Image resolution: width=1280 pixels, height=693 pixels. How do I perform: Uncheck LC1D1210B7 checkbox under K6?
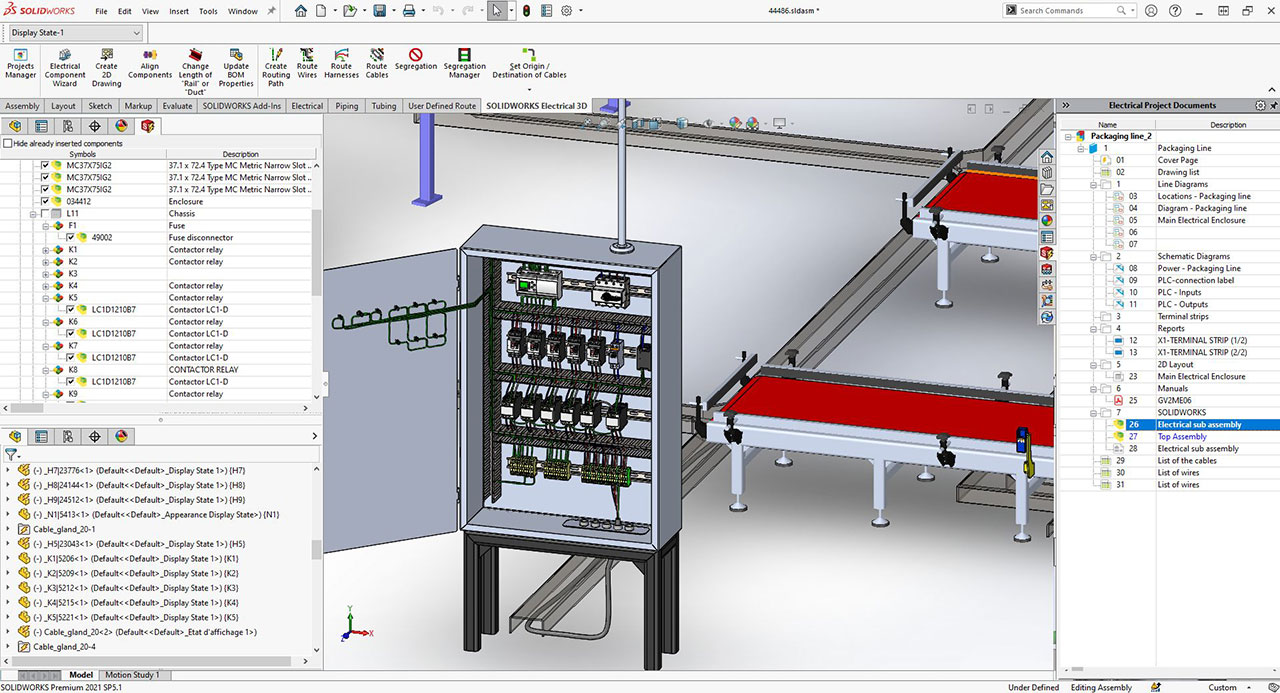click(70, 333)
